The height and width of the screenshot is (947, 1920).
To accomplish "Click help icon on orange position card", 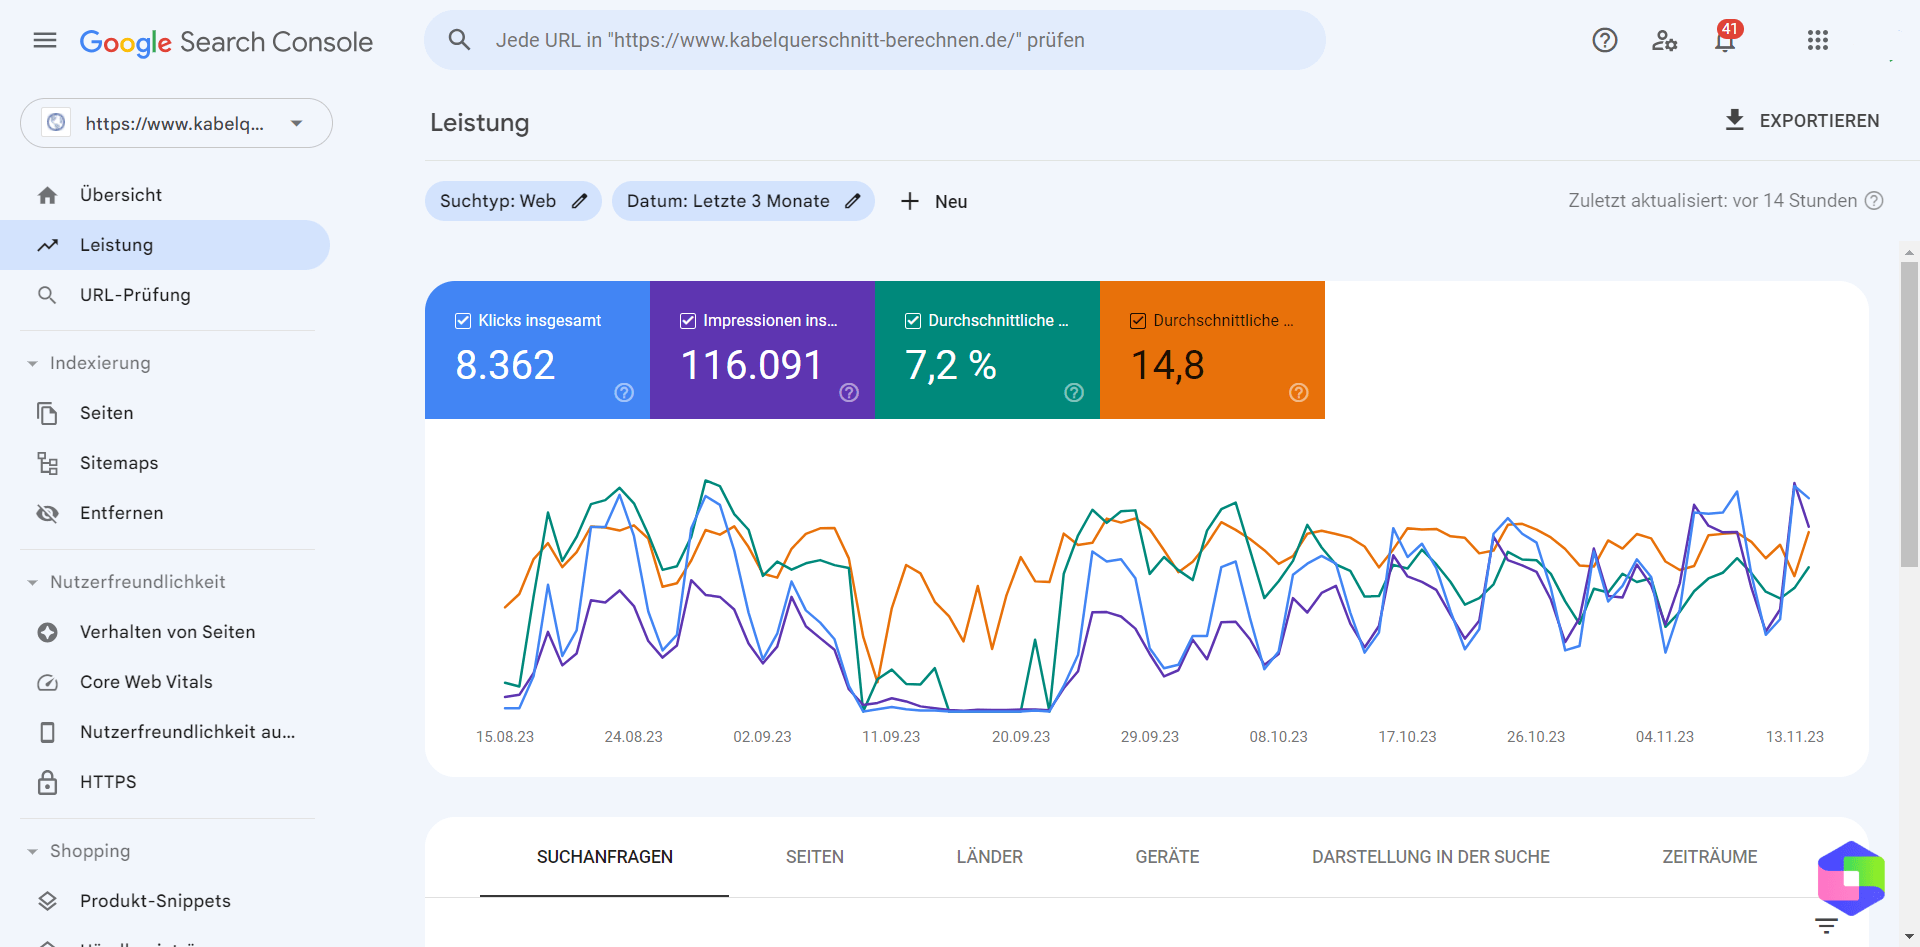I will pos(1299,392).
